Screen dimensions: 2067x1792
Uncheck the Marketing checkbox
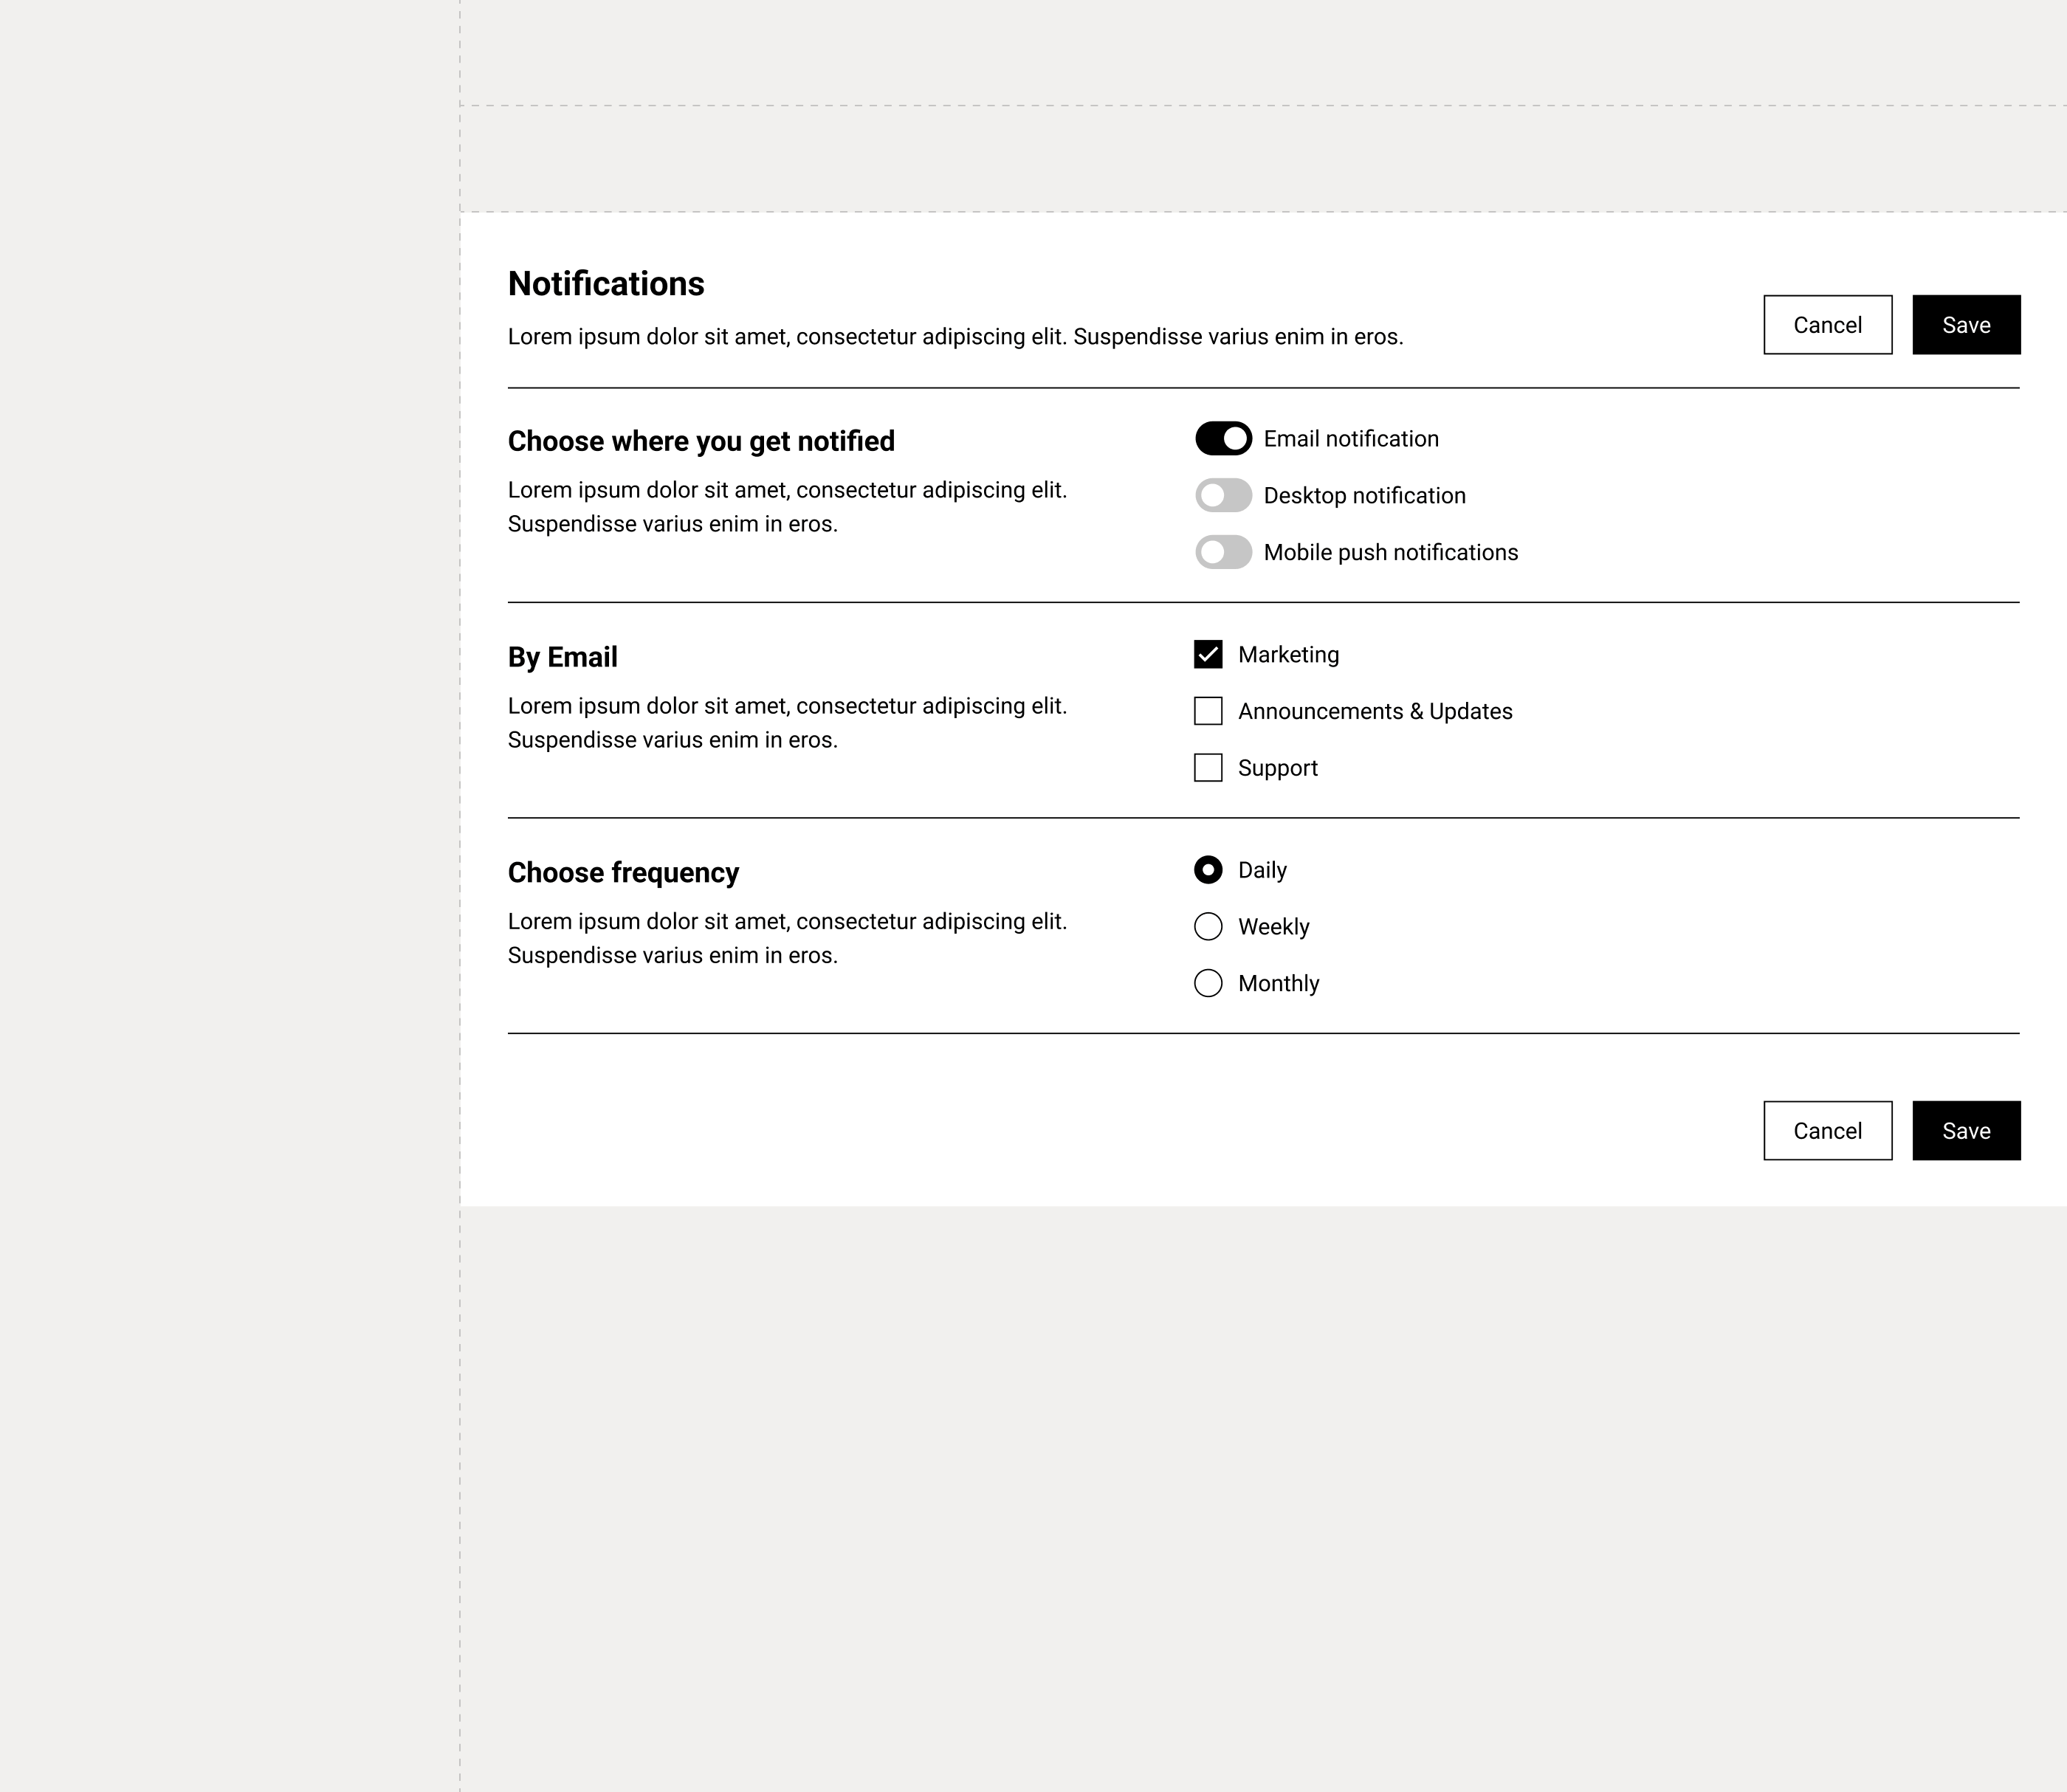(1208, 655)
